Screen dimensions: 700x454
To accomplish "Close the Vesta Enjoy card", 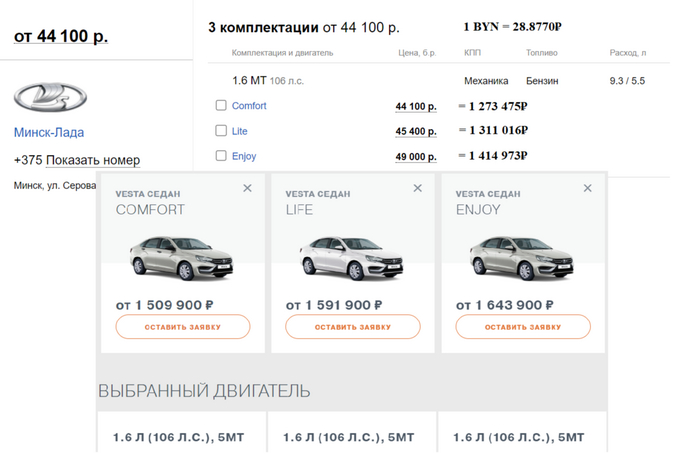I will coord(588,188).
